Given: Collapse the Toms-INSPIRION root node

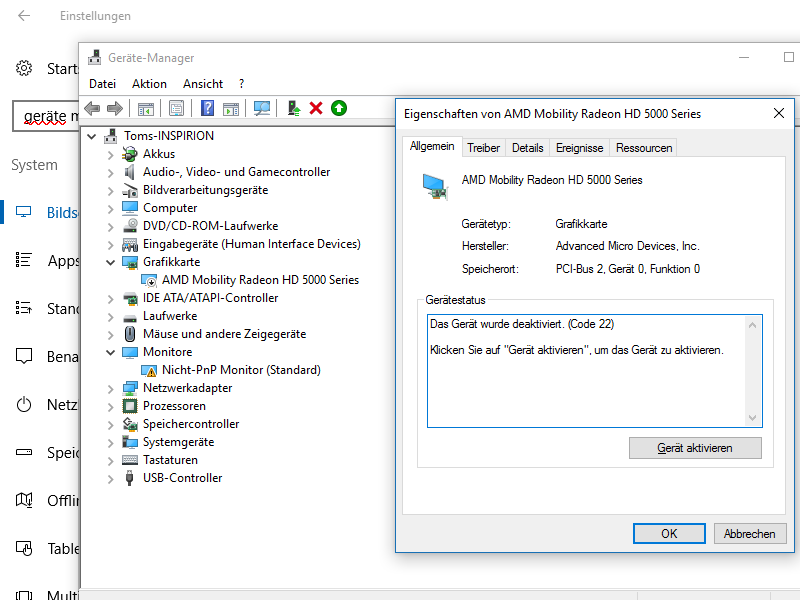Looking at the screenshot, I should (92, 136).
